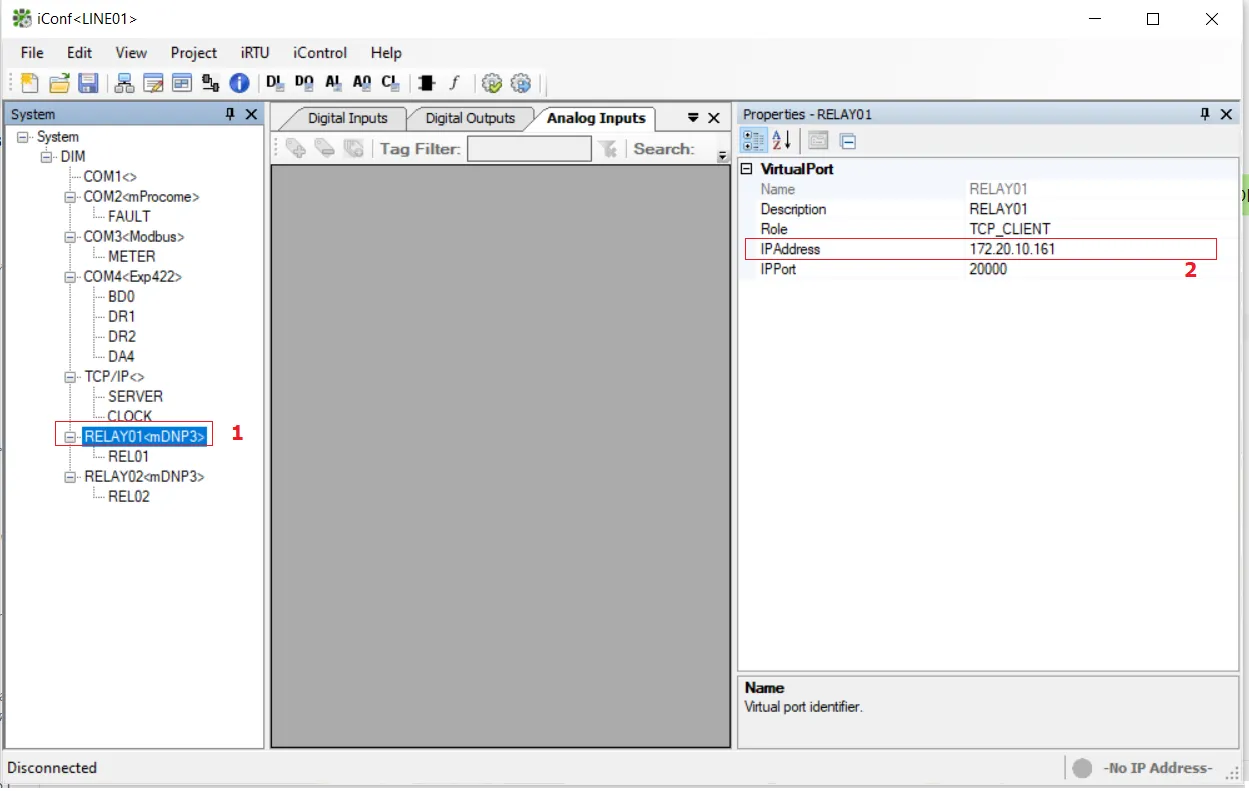
Task: Collapse the System root node
Action: (x=23, y=137)
